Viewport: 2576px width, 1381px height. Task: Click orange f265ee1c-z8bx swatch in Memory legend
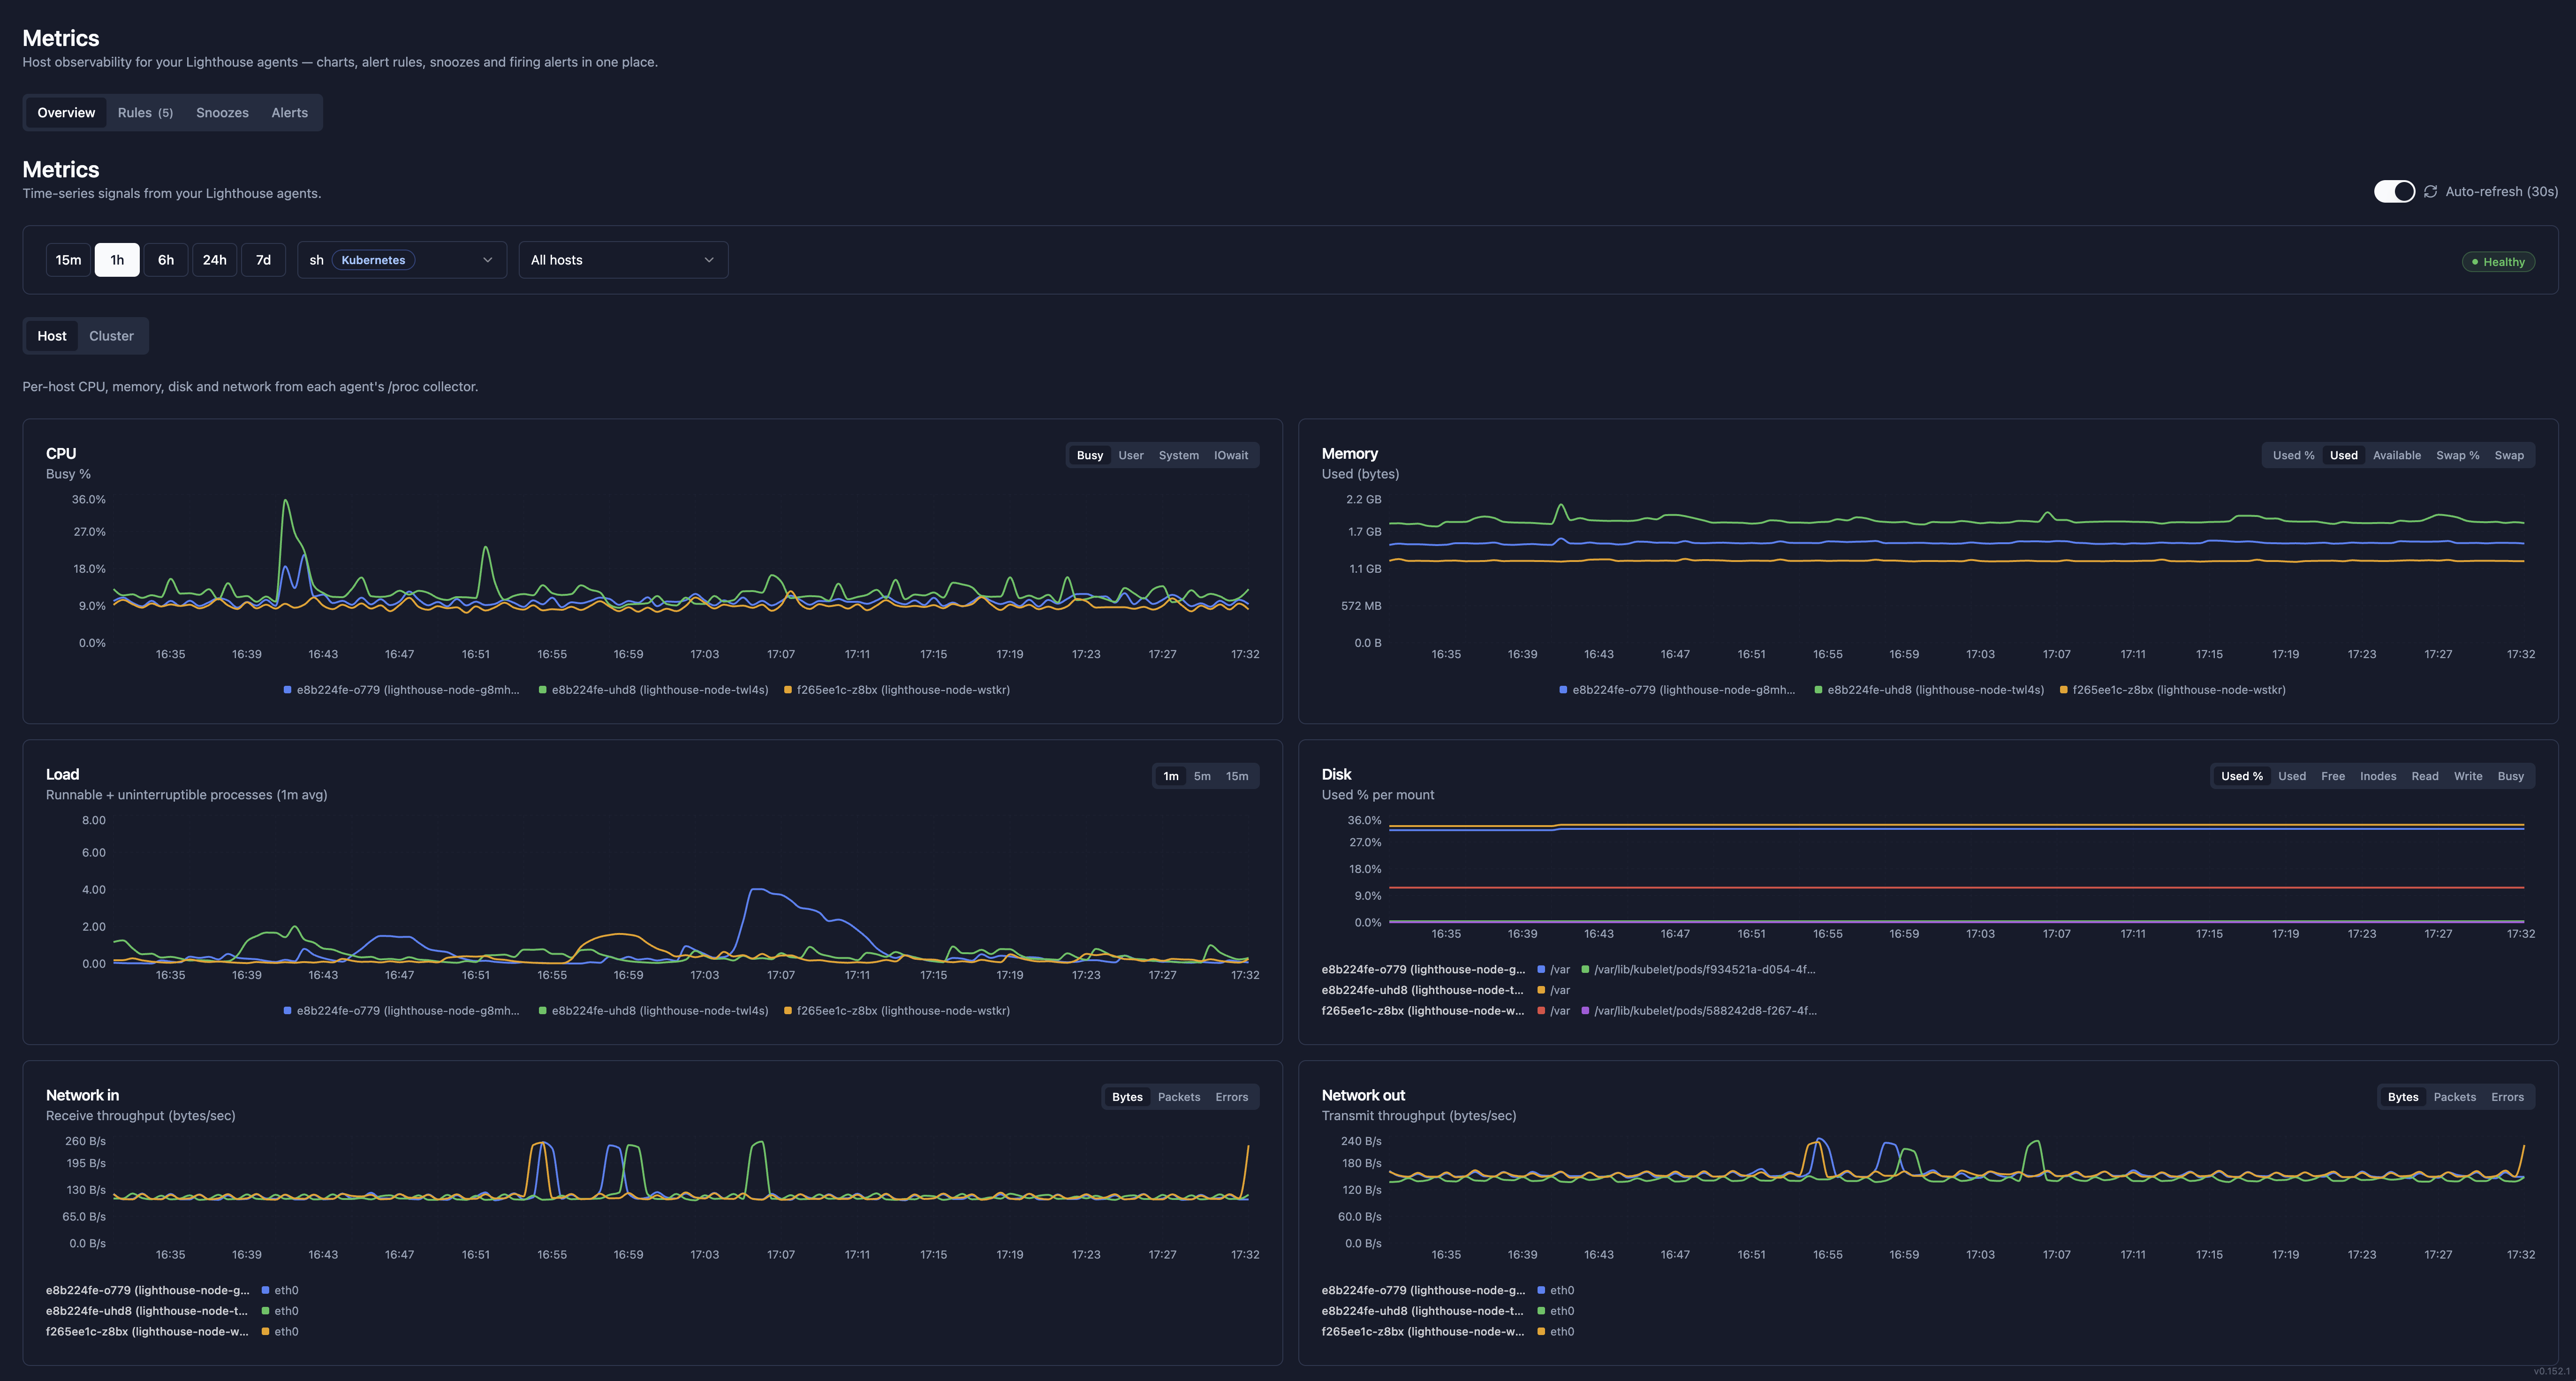coord(2063,690)
